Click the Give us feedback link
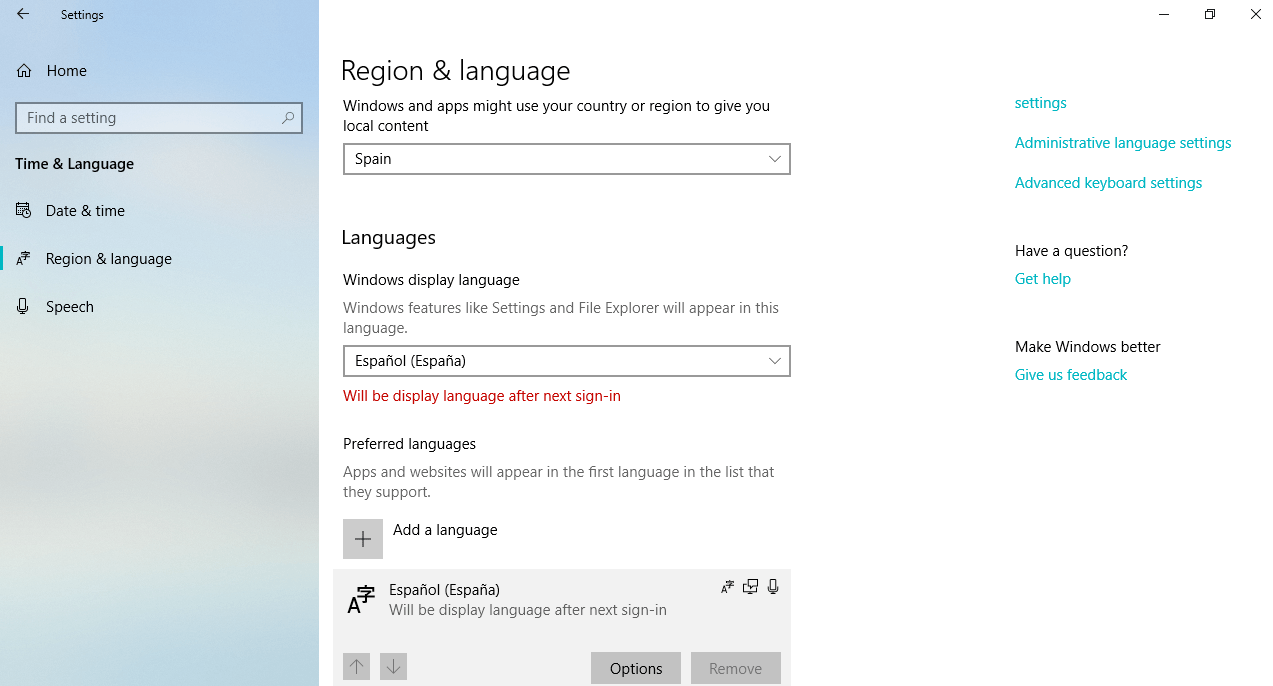 click(x=1071, y=375)
